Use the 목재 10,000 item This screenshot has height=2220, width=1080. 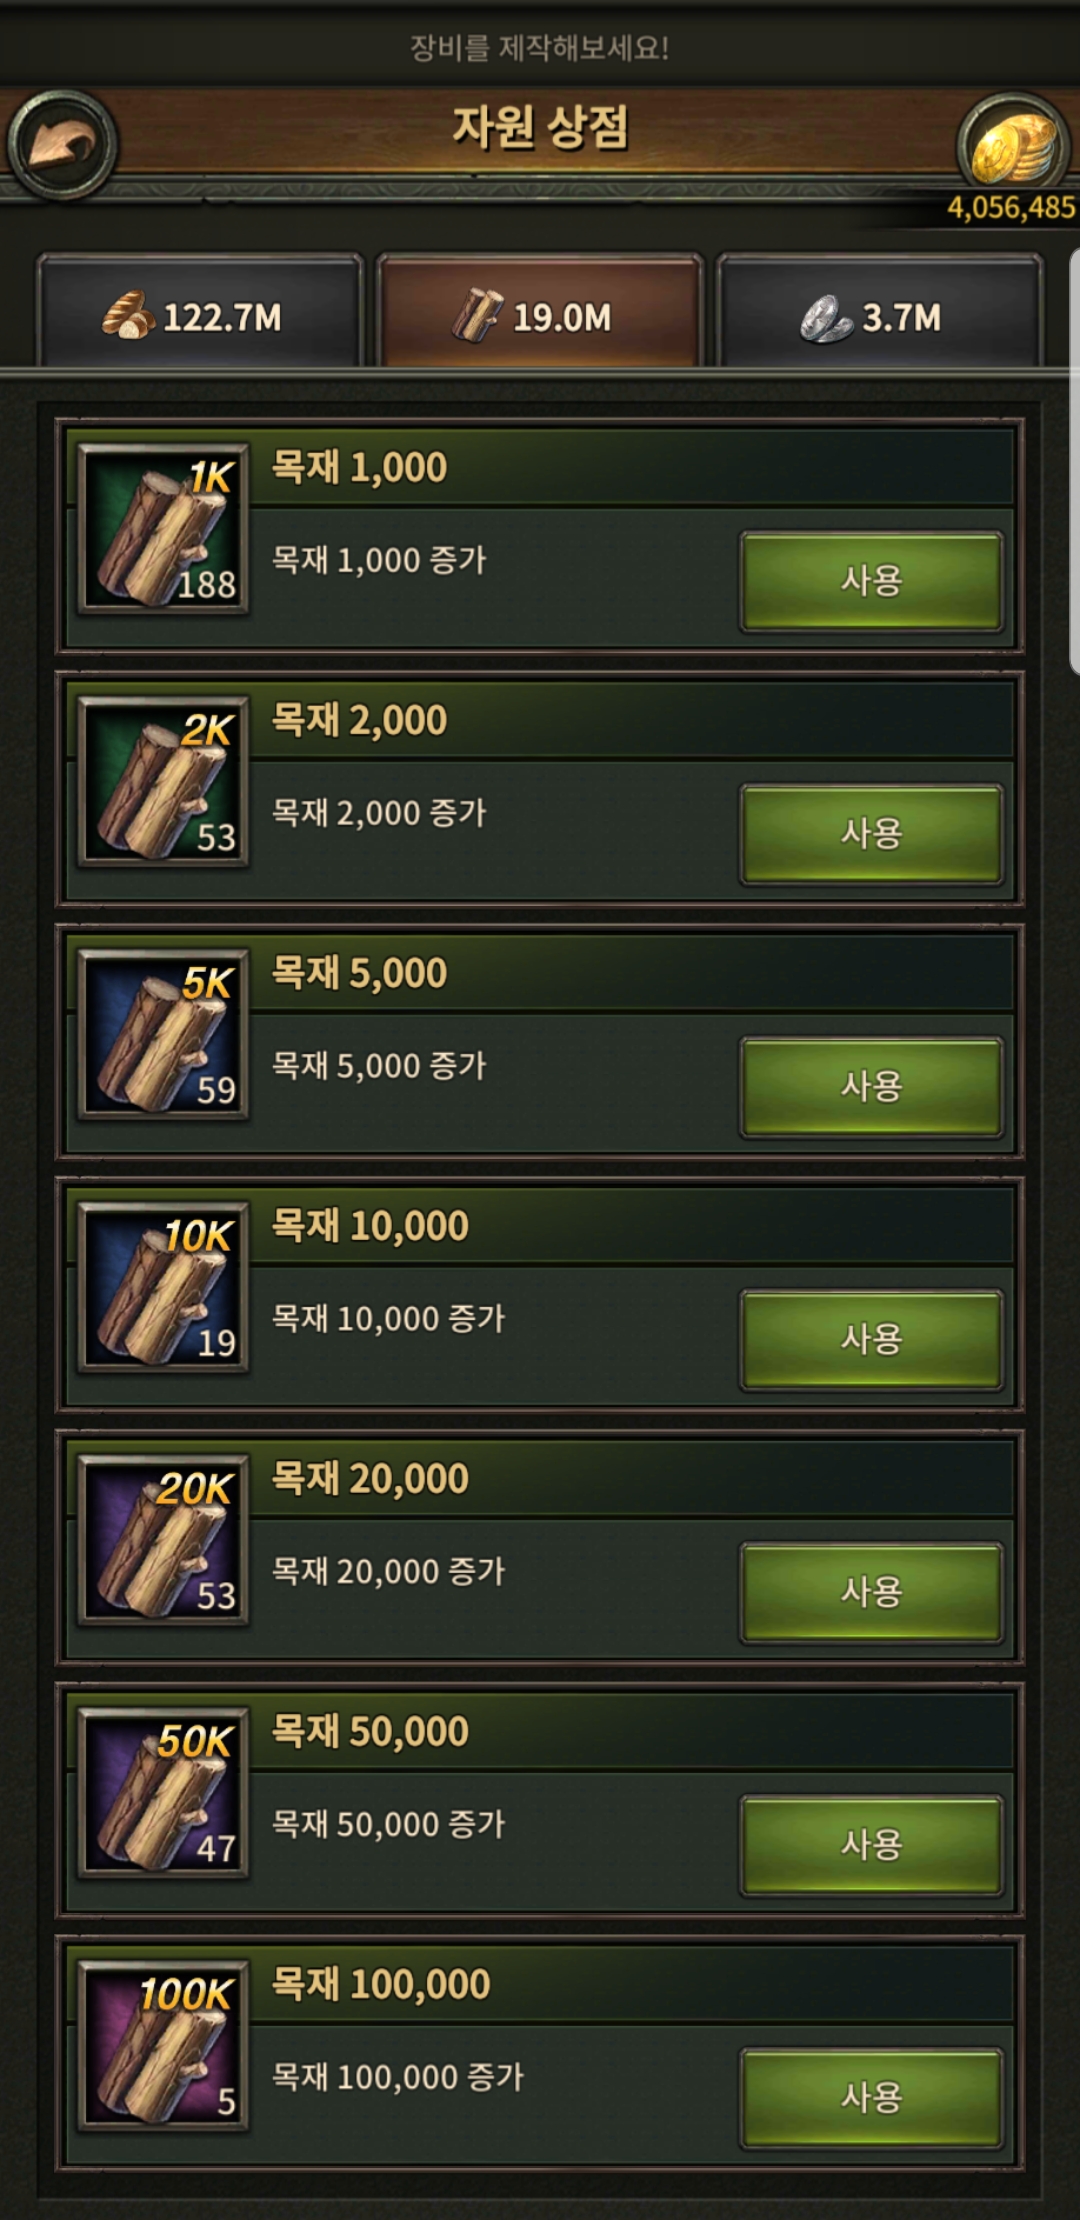pos(871,1340)
